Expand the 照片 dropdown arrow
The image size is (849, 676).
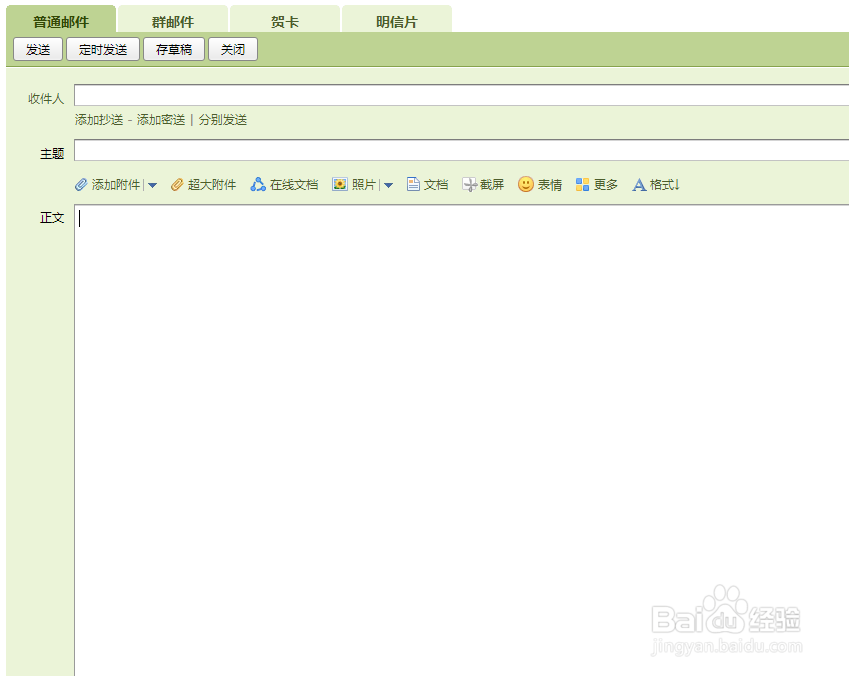click(388, 184)
